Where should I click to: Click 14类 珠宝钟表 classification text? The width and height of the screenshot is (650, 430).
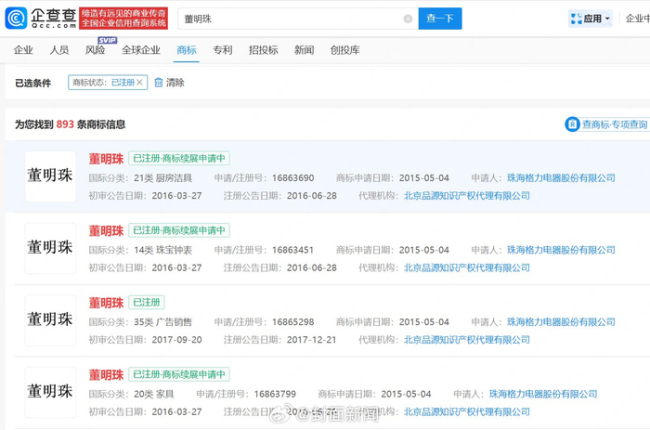tap(163, 250)
